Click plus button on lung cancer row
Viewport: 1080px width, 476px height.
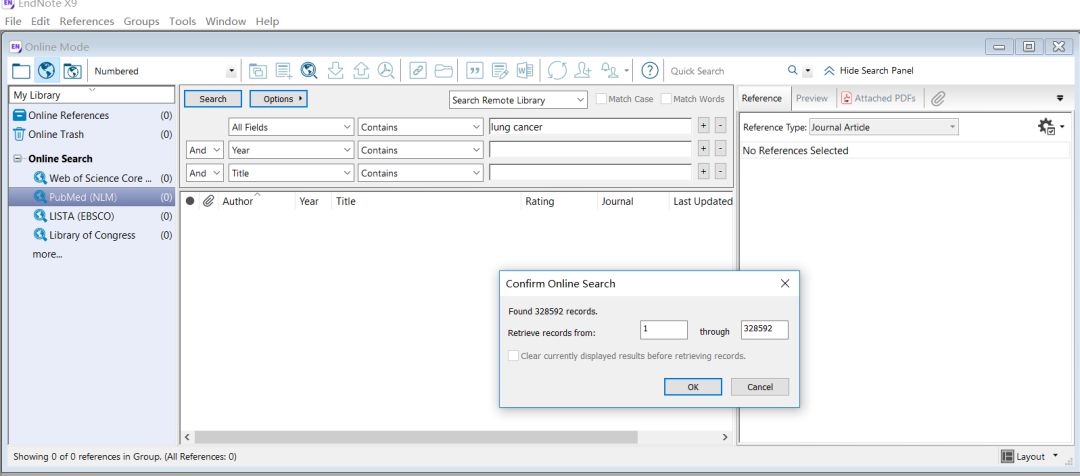tap(703, 127)
